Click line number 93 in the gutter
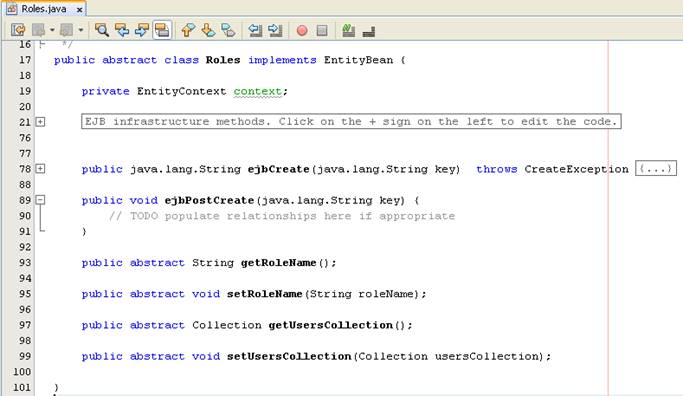The height and width of the screenshot is (396, 683). [25, 263]
